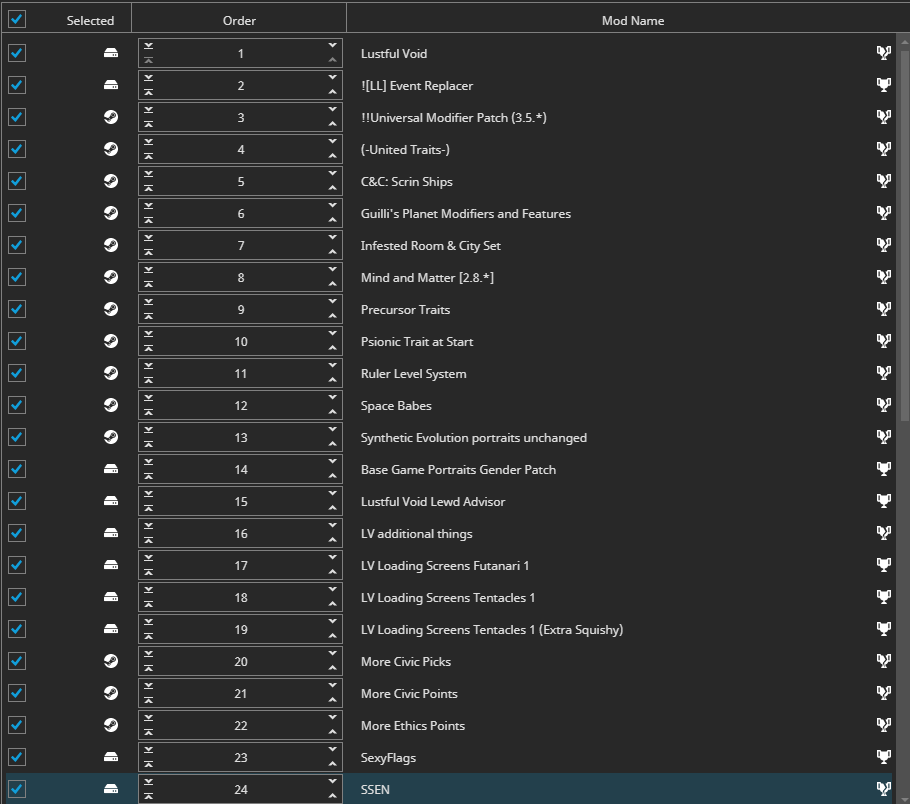Send Mind and Matter [2.8.*] to the top
Viewport: 910px width, 804px height.
click(x=149, y=284)
